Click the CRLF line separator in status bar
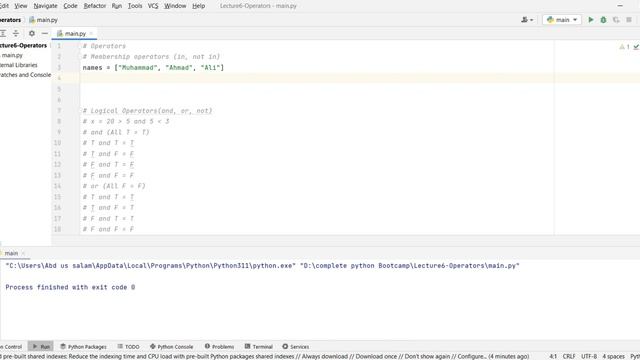 (x=569, y=356)
